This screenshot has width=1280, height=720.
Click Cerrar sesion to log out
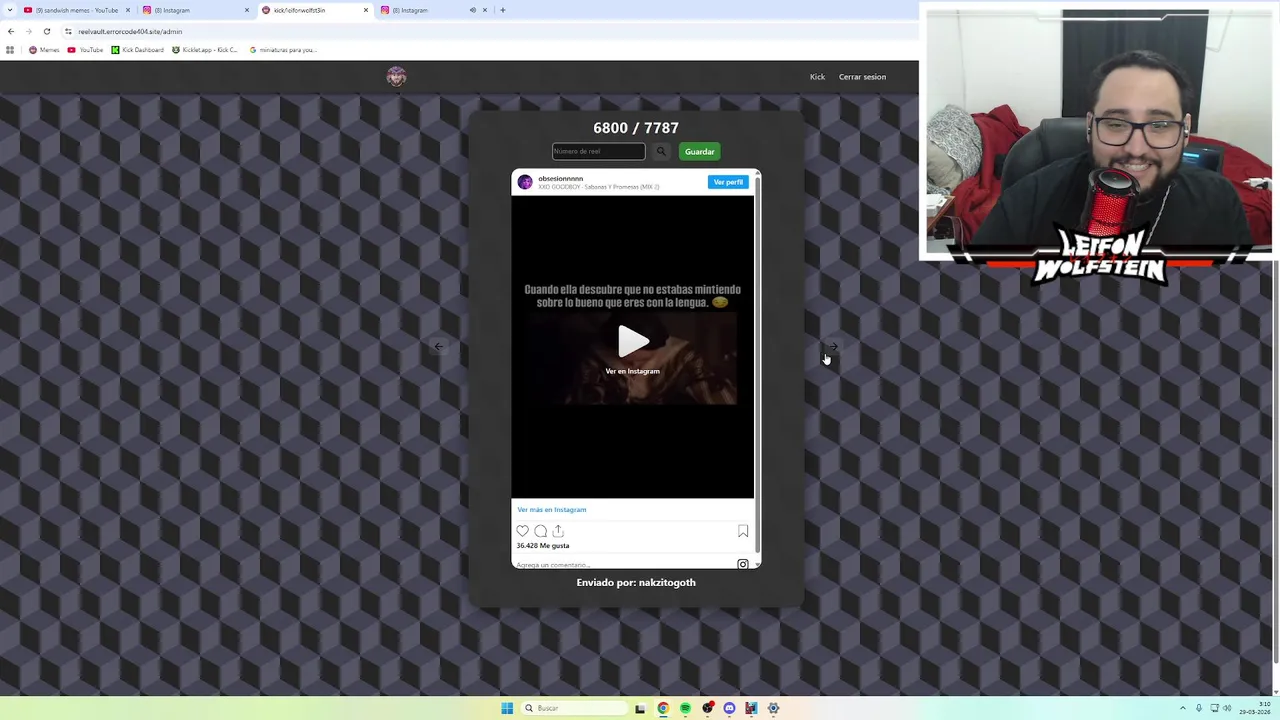pos(862,77)
